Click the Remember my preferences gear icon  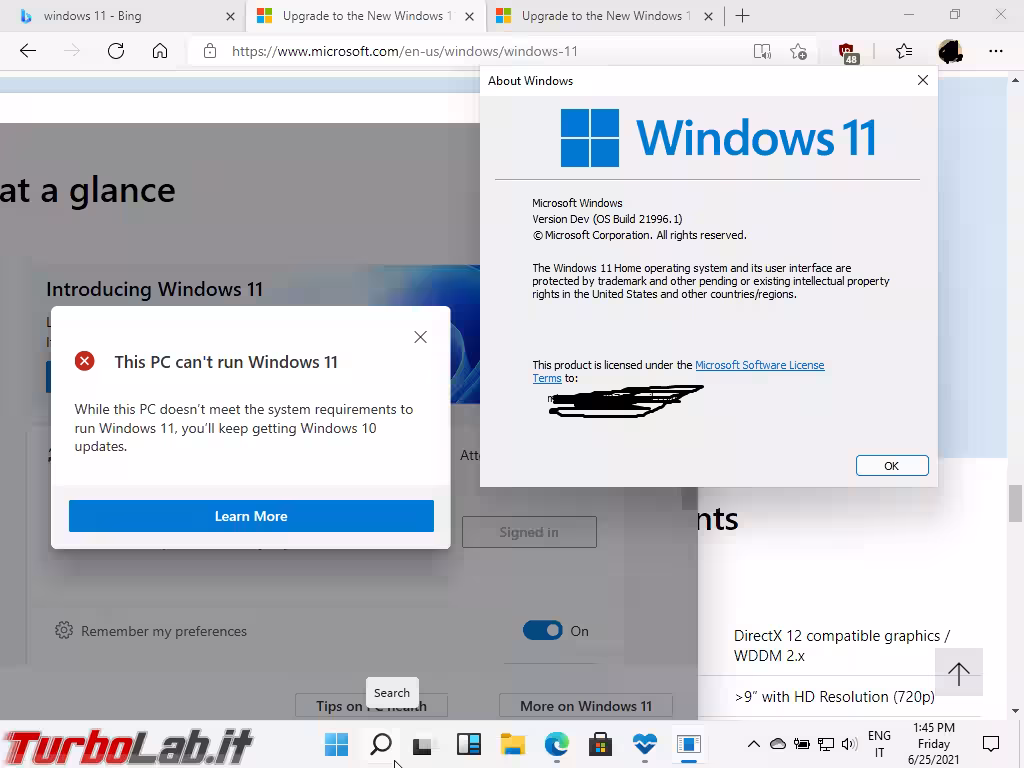[64, 630]
